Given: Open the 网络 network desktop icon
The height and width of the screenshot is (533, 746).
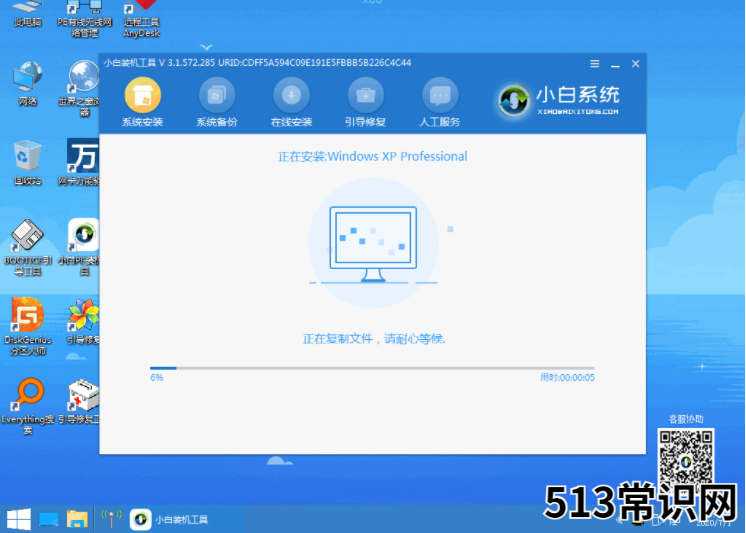Looking at the screenshot, I should click(28, 83).
